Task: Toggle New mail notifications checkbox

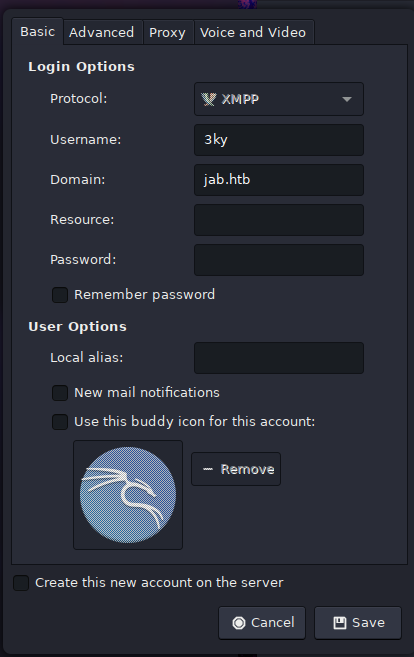Action: click(60, 393)
